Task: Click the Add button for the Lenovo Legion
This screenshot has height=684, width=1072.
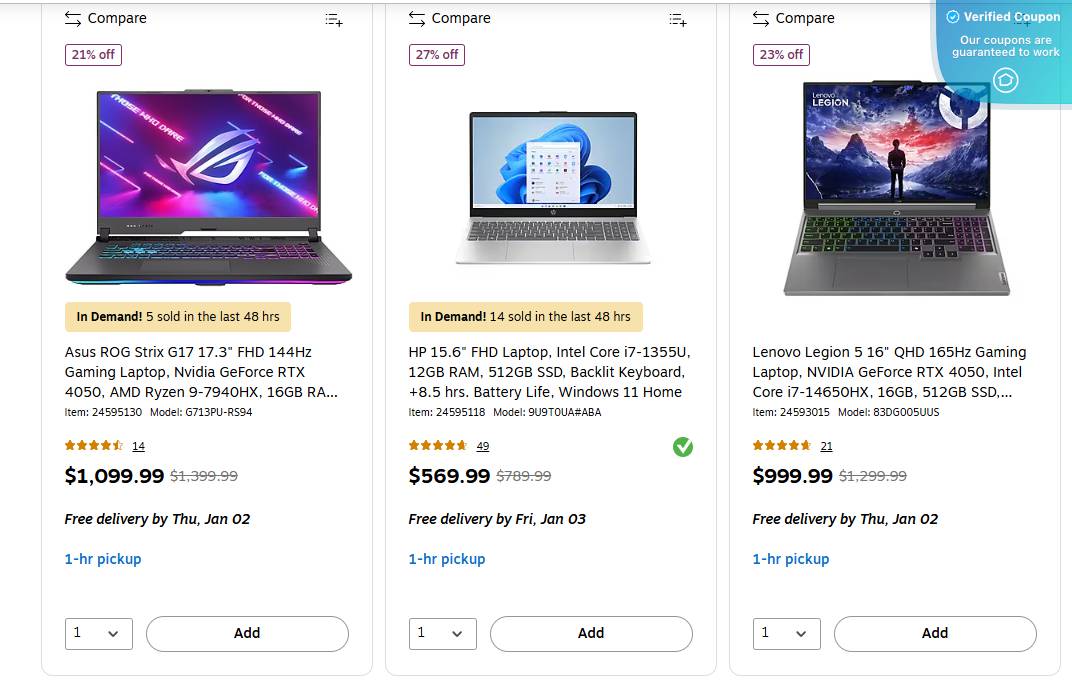Action: point(934,633)
